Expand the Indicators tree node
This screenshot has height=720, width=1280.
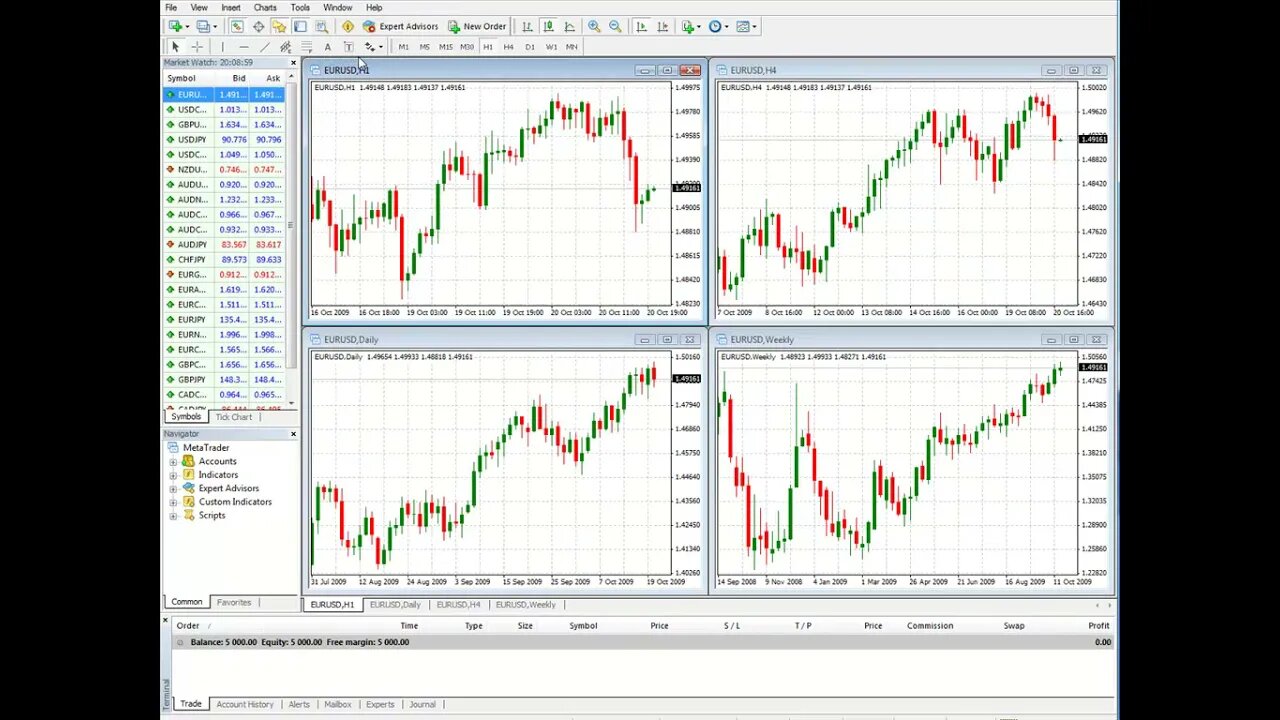[x=173, y=475]
